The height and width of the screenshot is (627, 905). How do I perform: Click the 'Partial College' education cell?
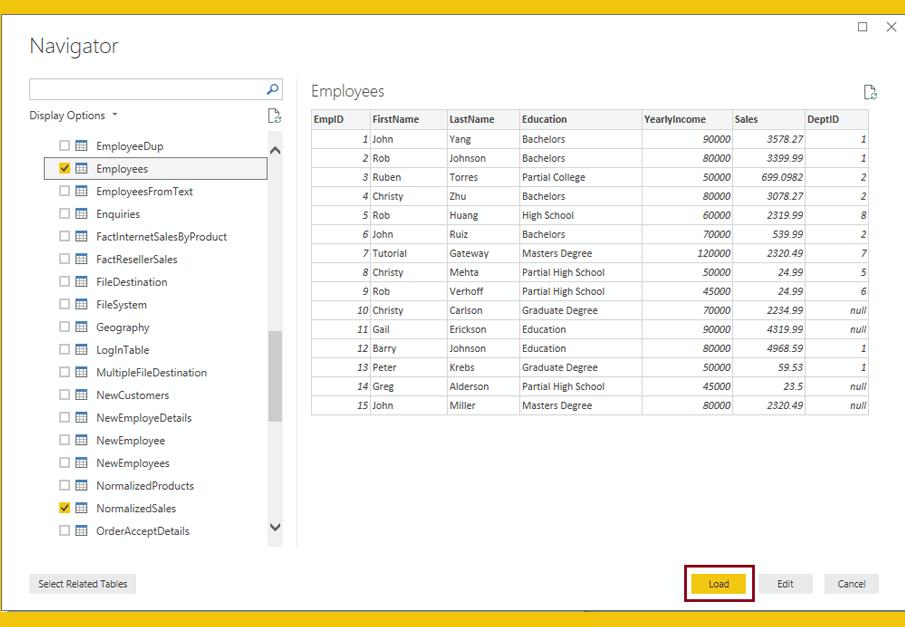click(x=581, y=177)
